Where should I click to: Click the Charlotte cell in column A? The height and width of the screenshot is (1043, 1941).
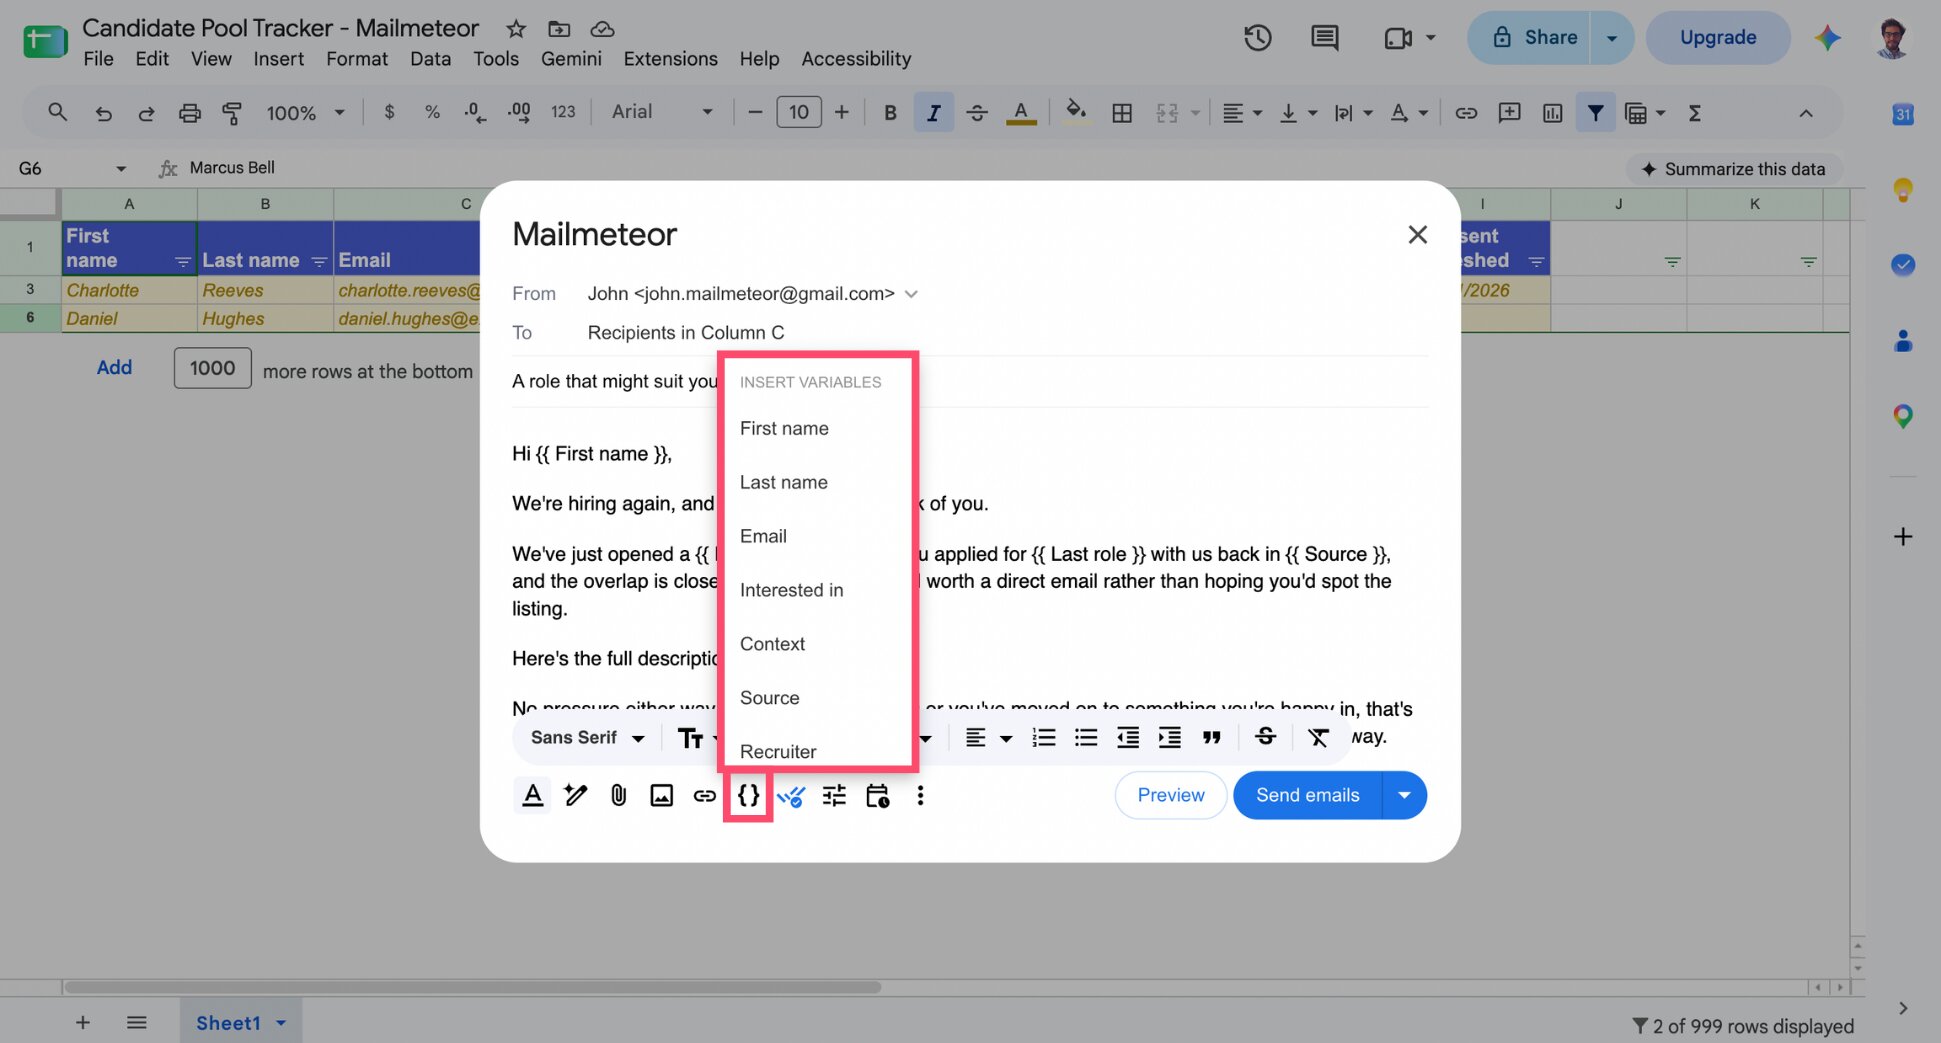[129, 290]
